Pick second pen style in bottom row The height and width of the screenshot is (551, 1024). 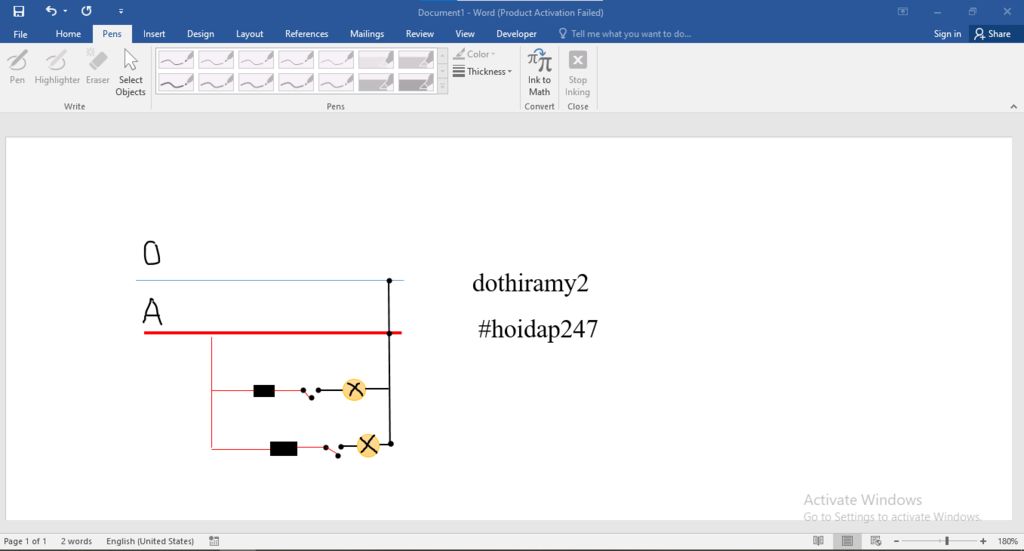216,82
